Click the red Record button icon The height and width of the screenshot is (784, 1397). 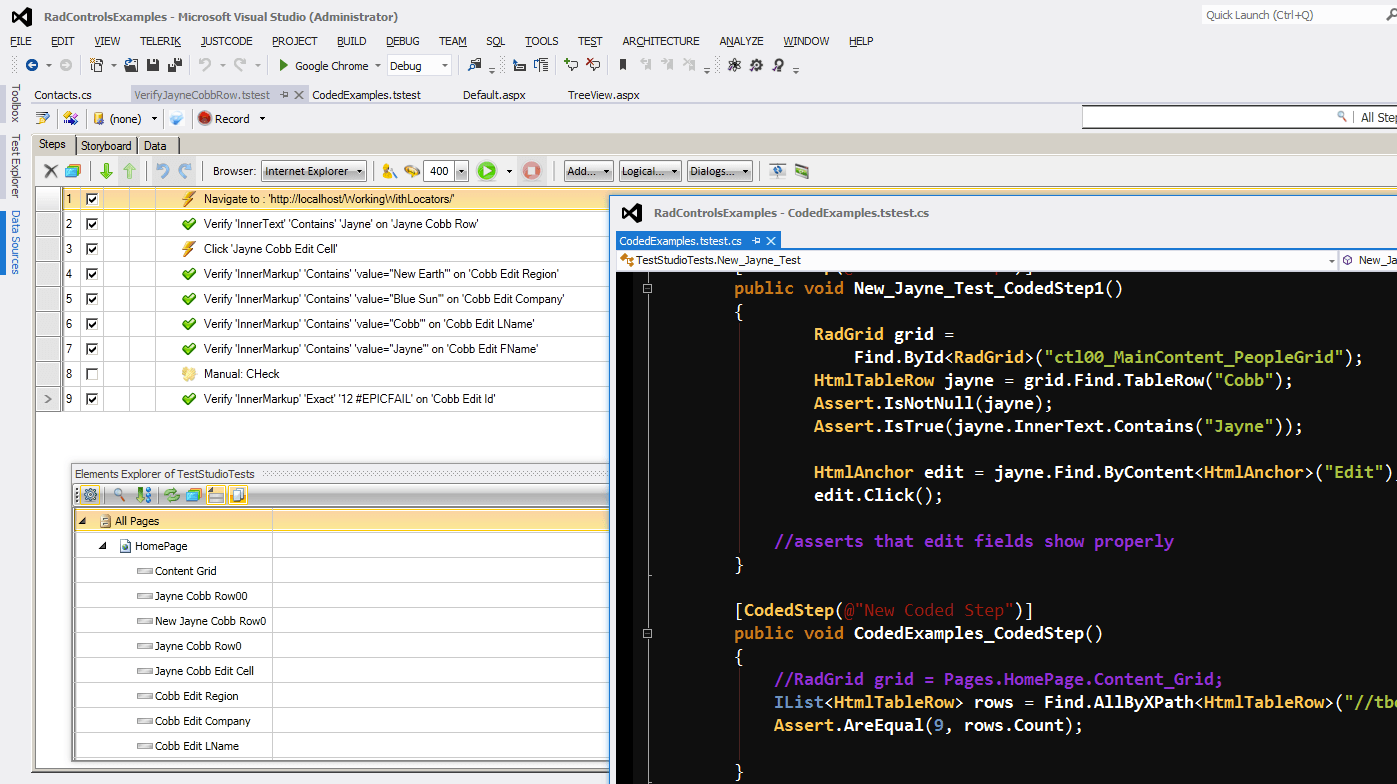coord(205,118)
